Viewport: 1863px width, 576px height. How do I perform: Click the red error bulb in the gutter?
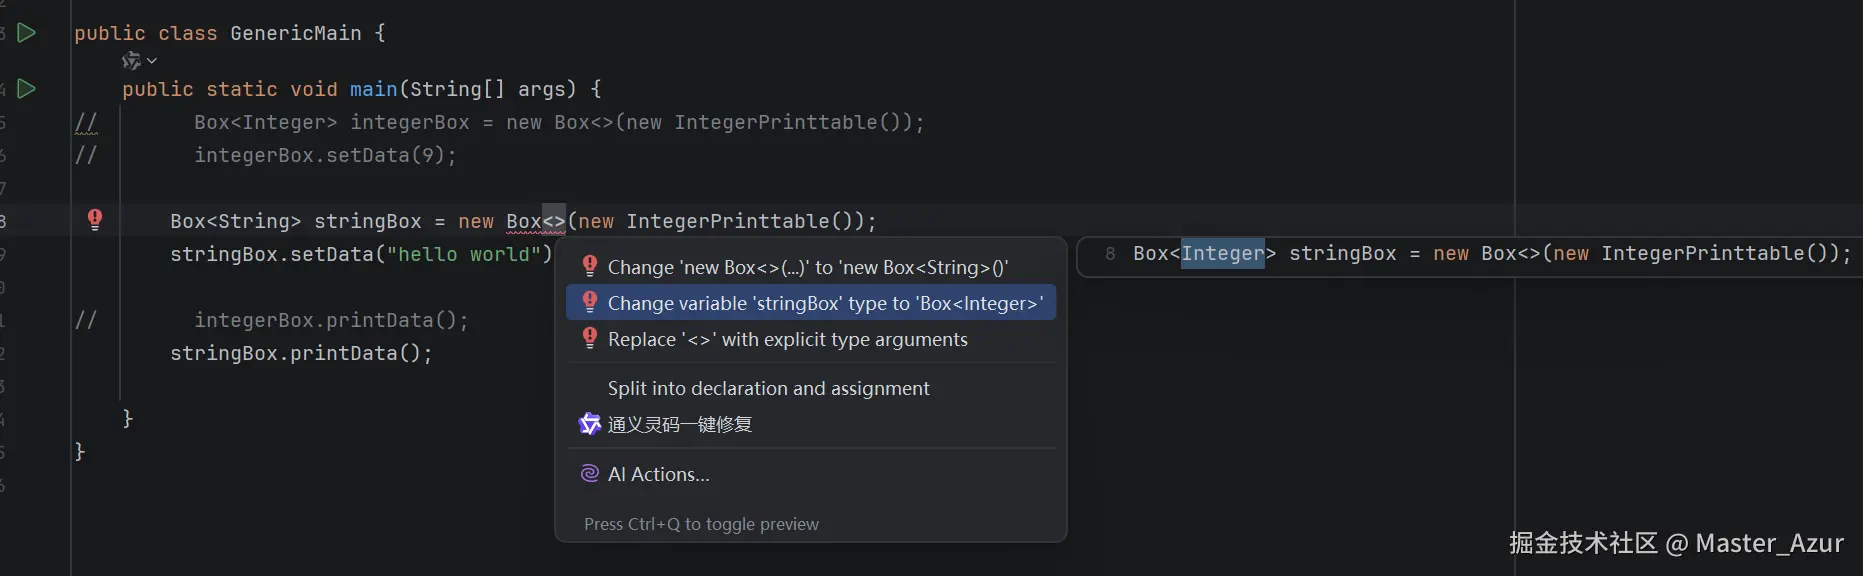95,220
